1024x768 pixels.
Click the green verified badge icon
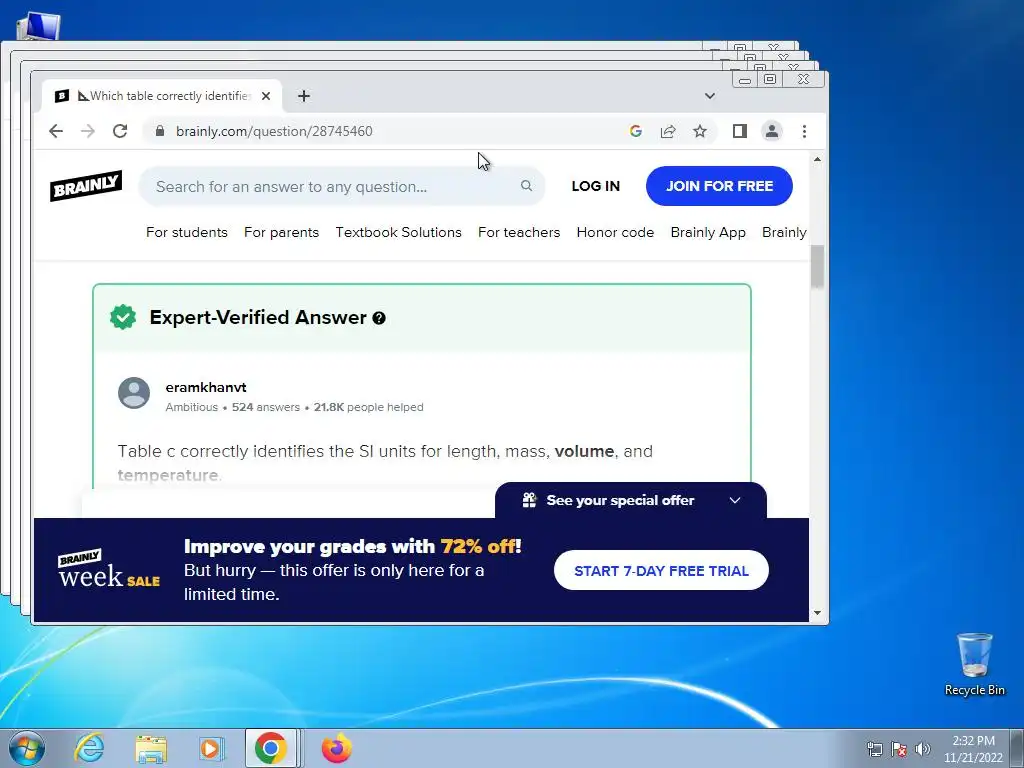click(123, 317)
